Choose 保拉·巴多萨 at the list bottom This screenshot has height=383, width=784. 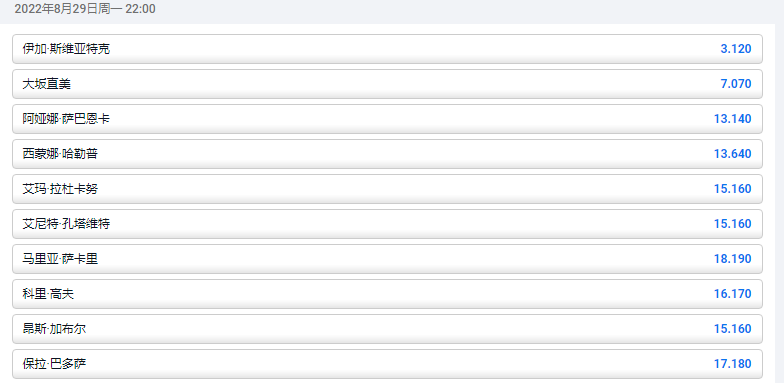388,364
